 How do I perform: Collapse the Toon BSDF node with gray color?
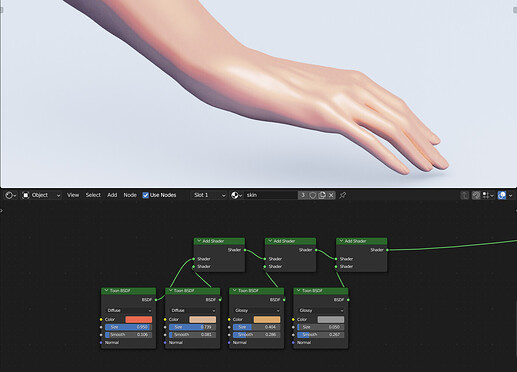[299, 291]
